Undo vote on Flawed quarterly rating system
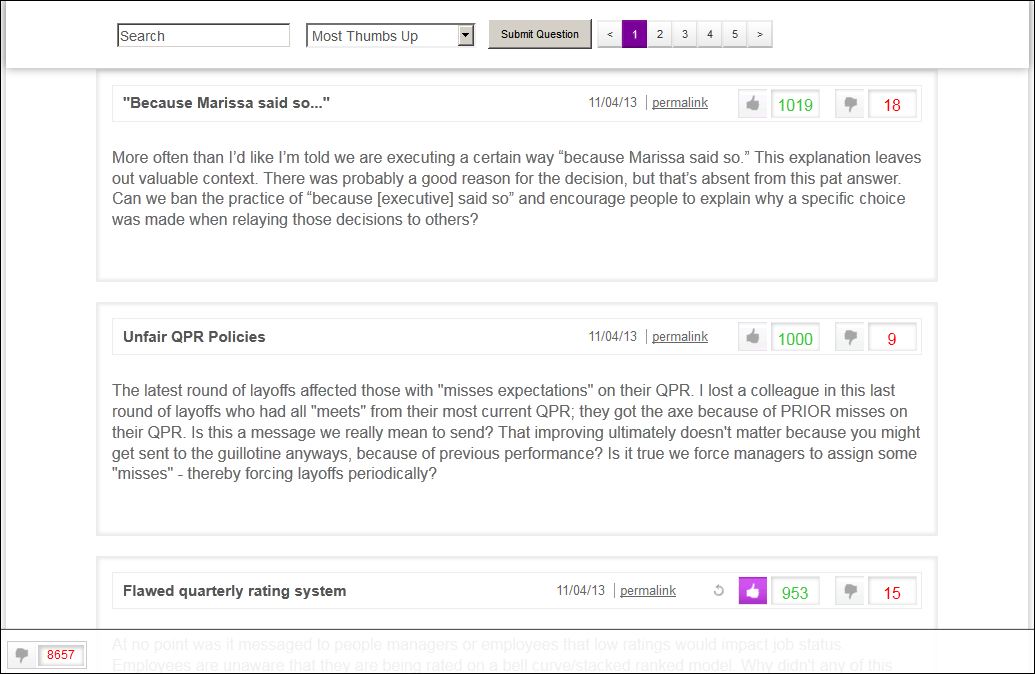 click(719, 591)
